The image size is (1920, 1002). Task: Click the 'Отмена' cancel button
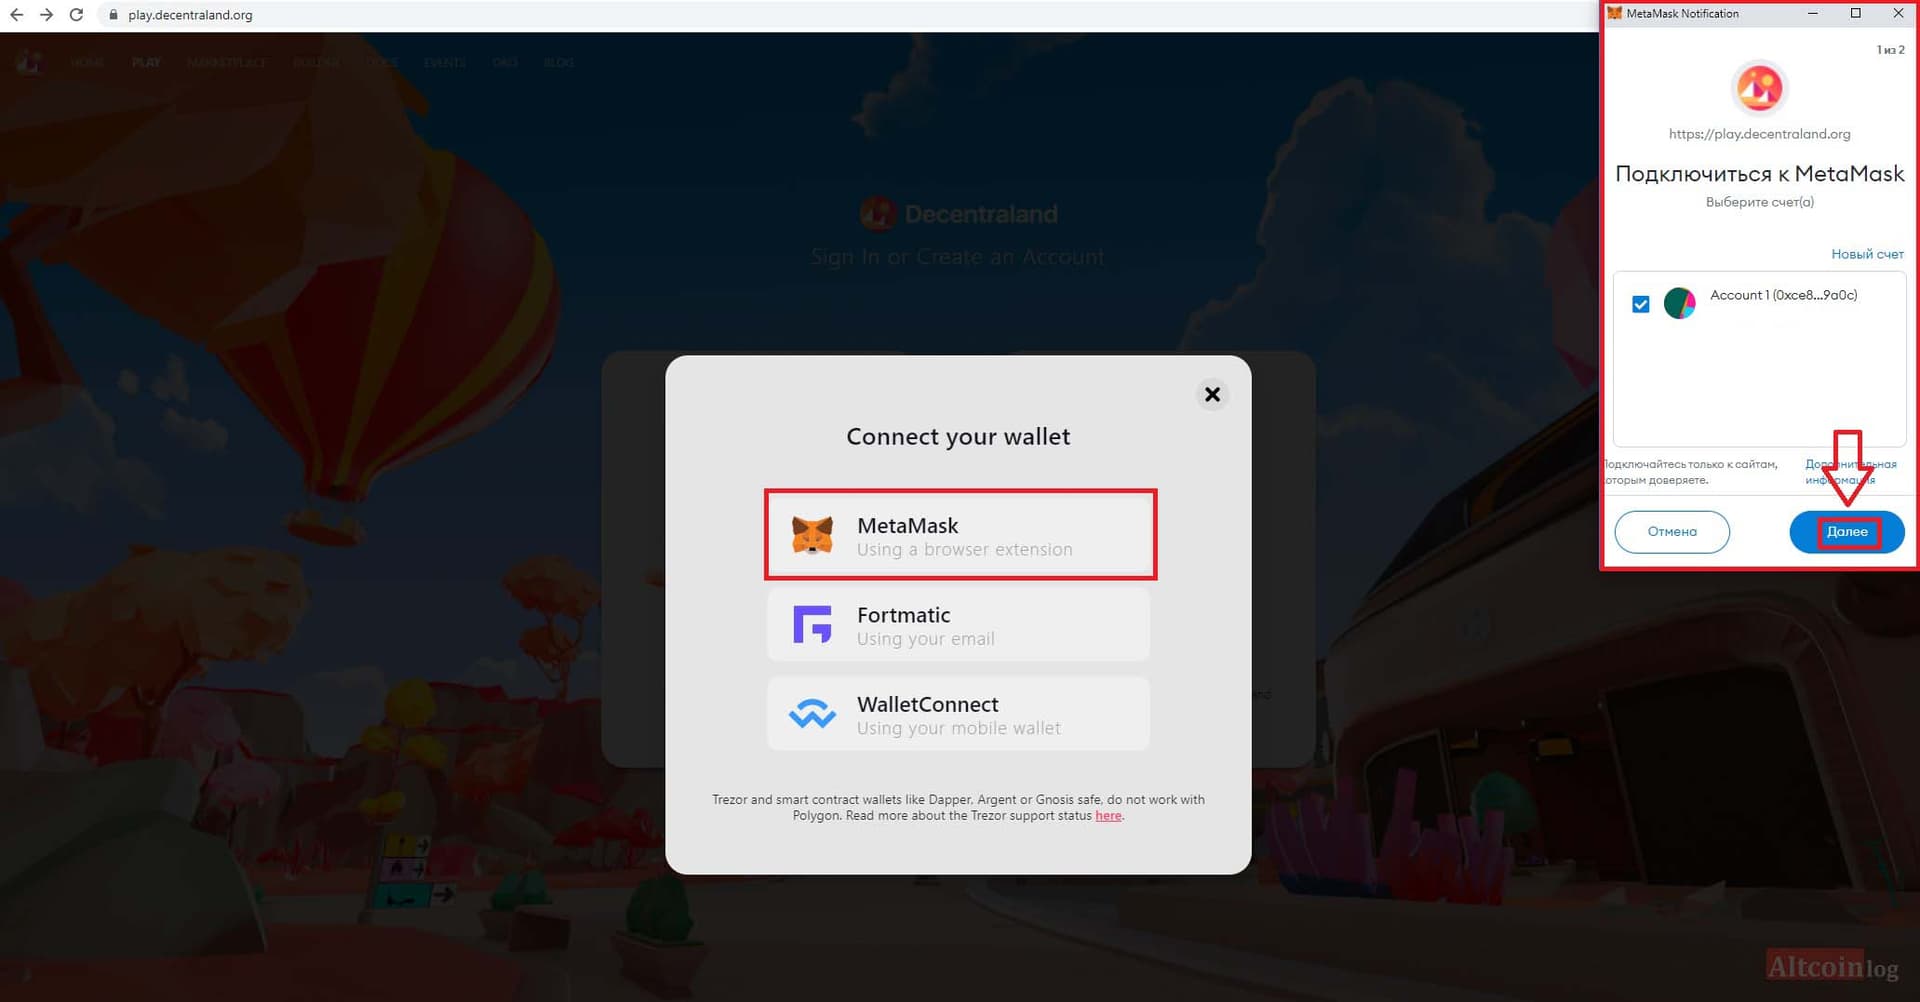click(1672, 532)
